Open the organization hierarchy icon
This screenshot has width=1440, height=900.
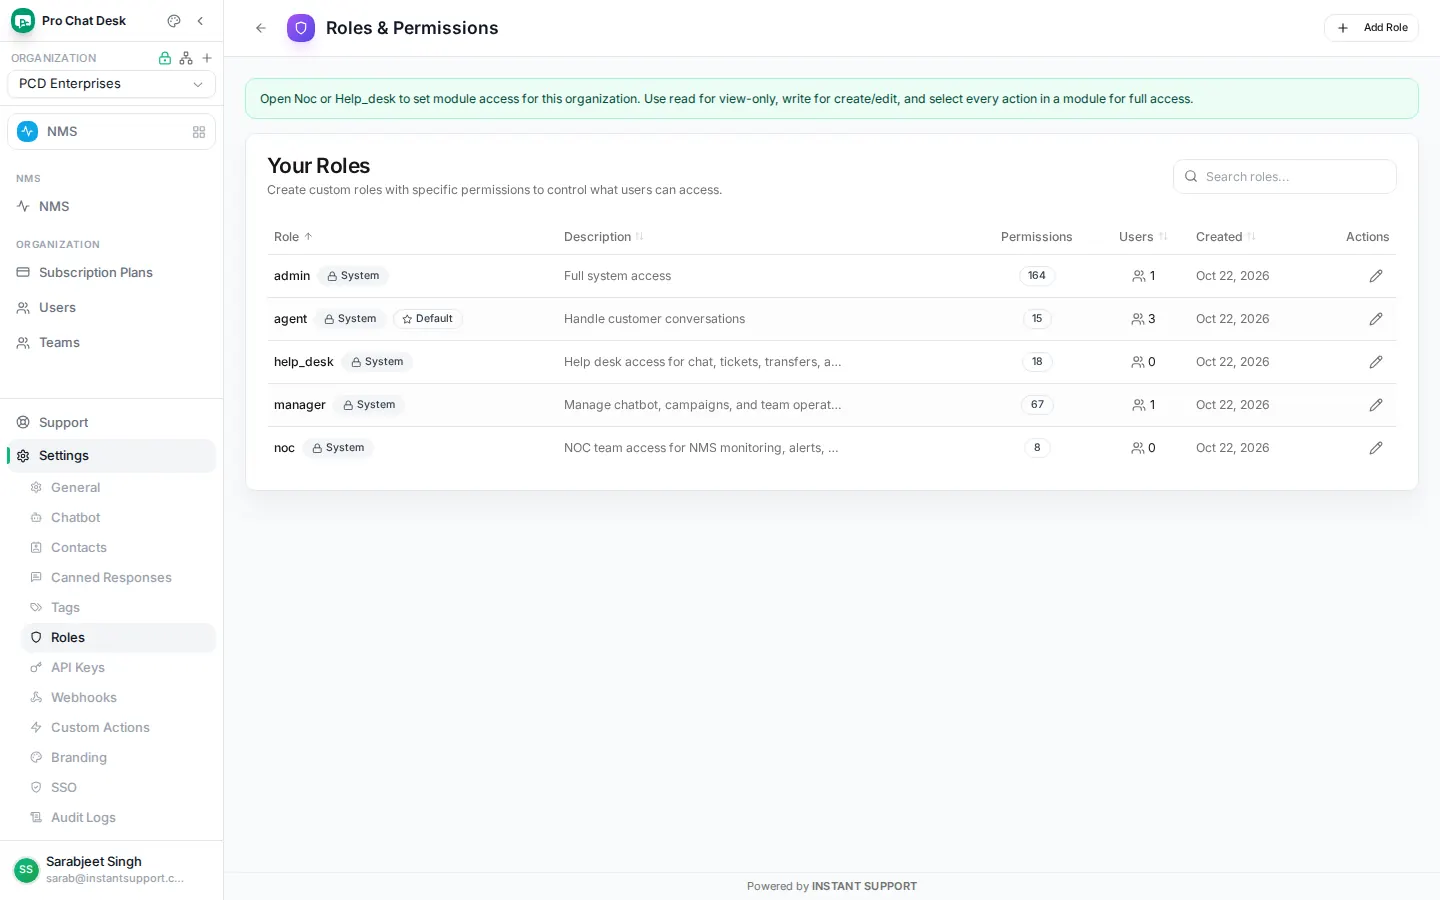click(186, 58)
